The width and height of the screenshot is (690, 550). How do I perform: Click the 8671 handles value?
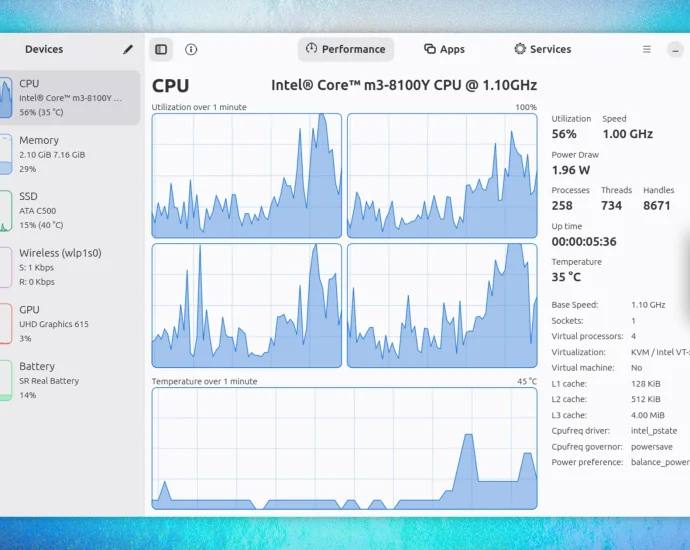pyautogui.click(x=657, y=205)
